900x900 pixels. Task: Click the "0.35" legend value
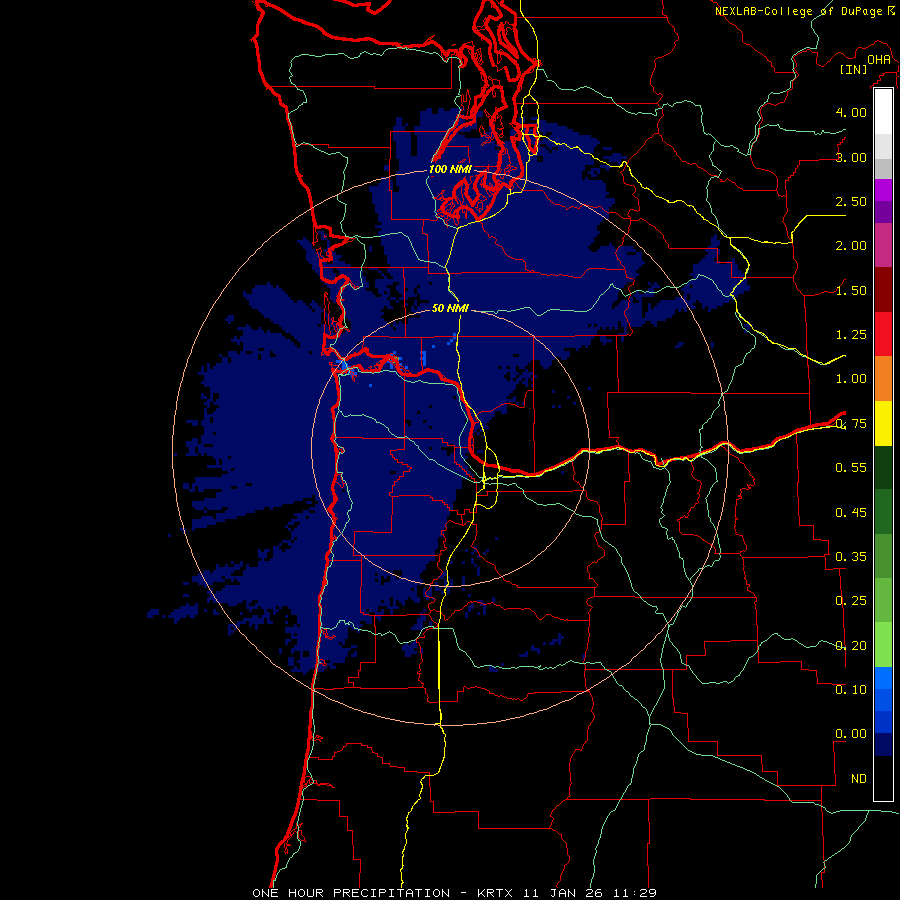pos(851,557)
